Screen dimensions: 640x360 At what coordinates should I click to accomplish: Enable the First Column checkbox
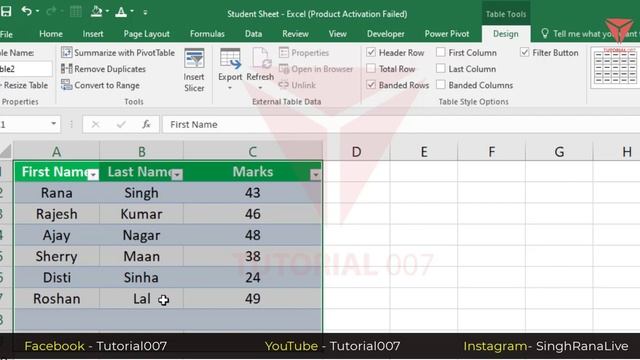(440, 52)
